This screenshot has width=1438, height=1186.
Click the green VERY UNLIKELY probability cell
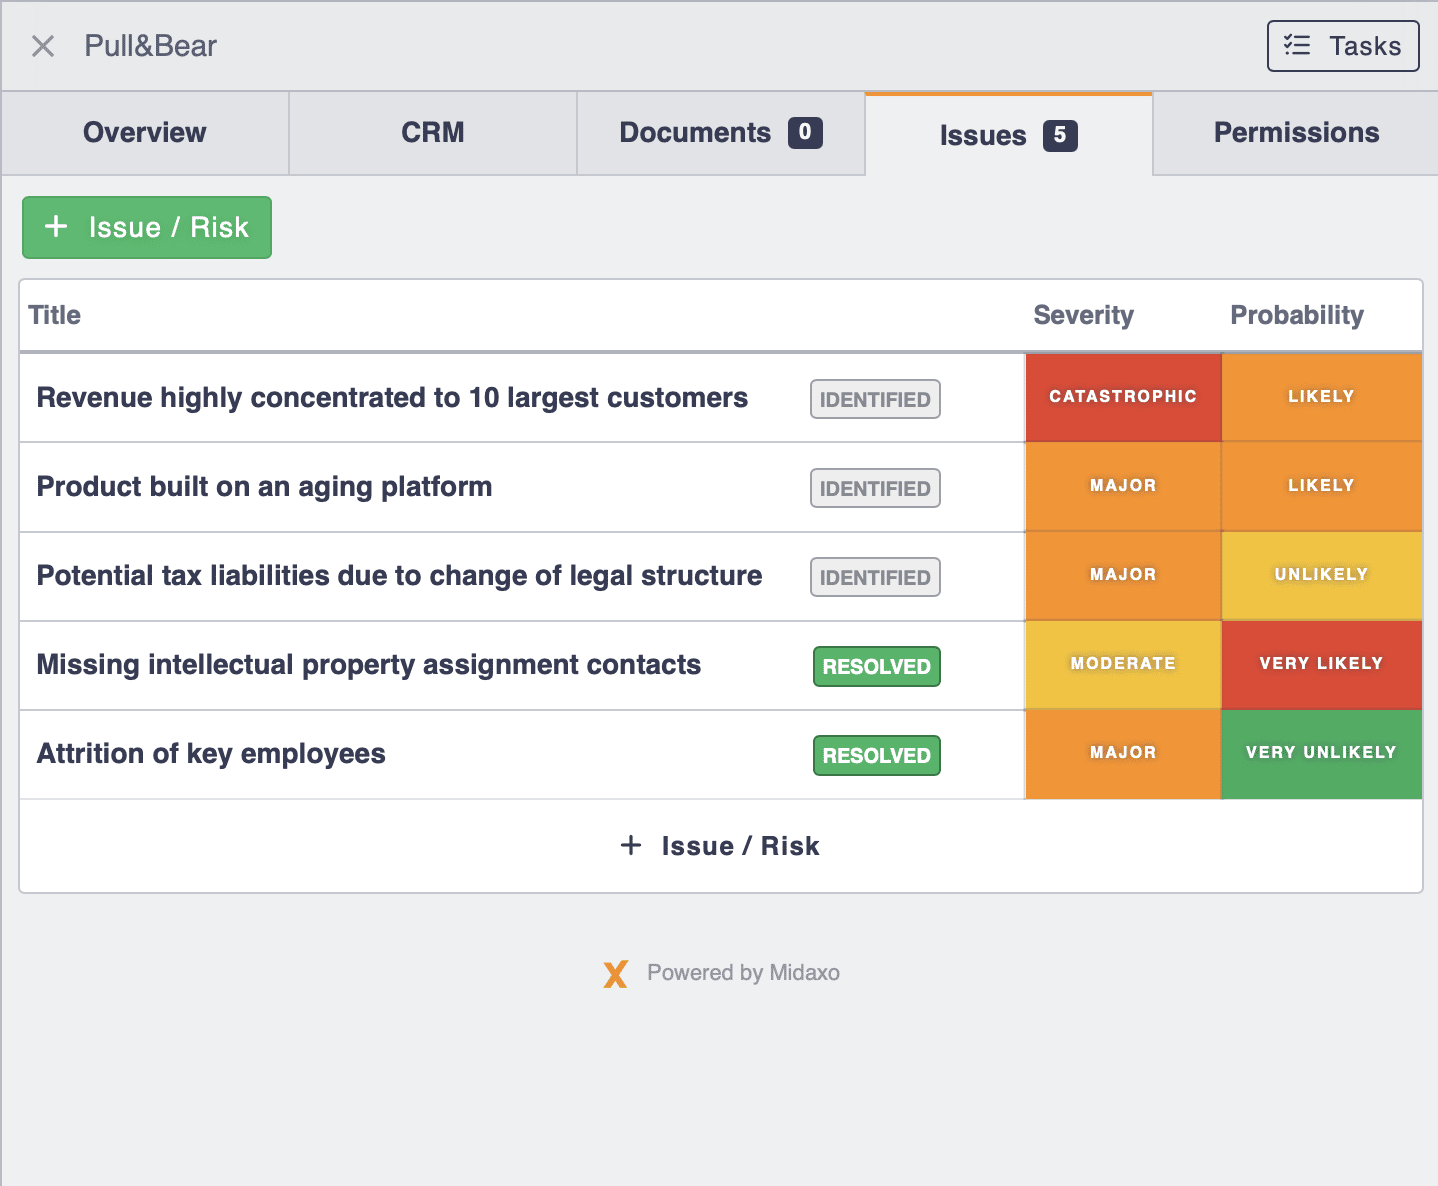[1321, 753]
